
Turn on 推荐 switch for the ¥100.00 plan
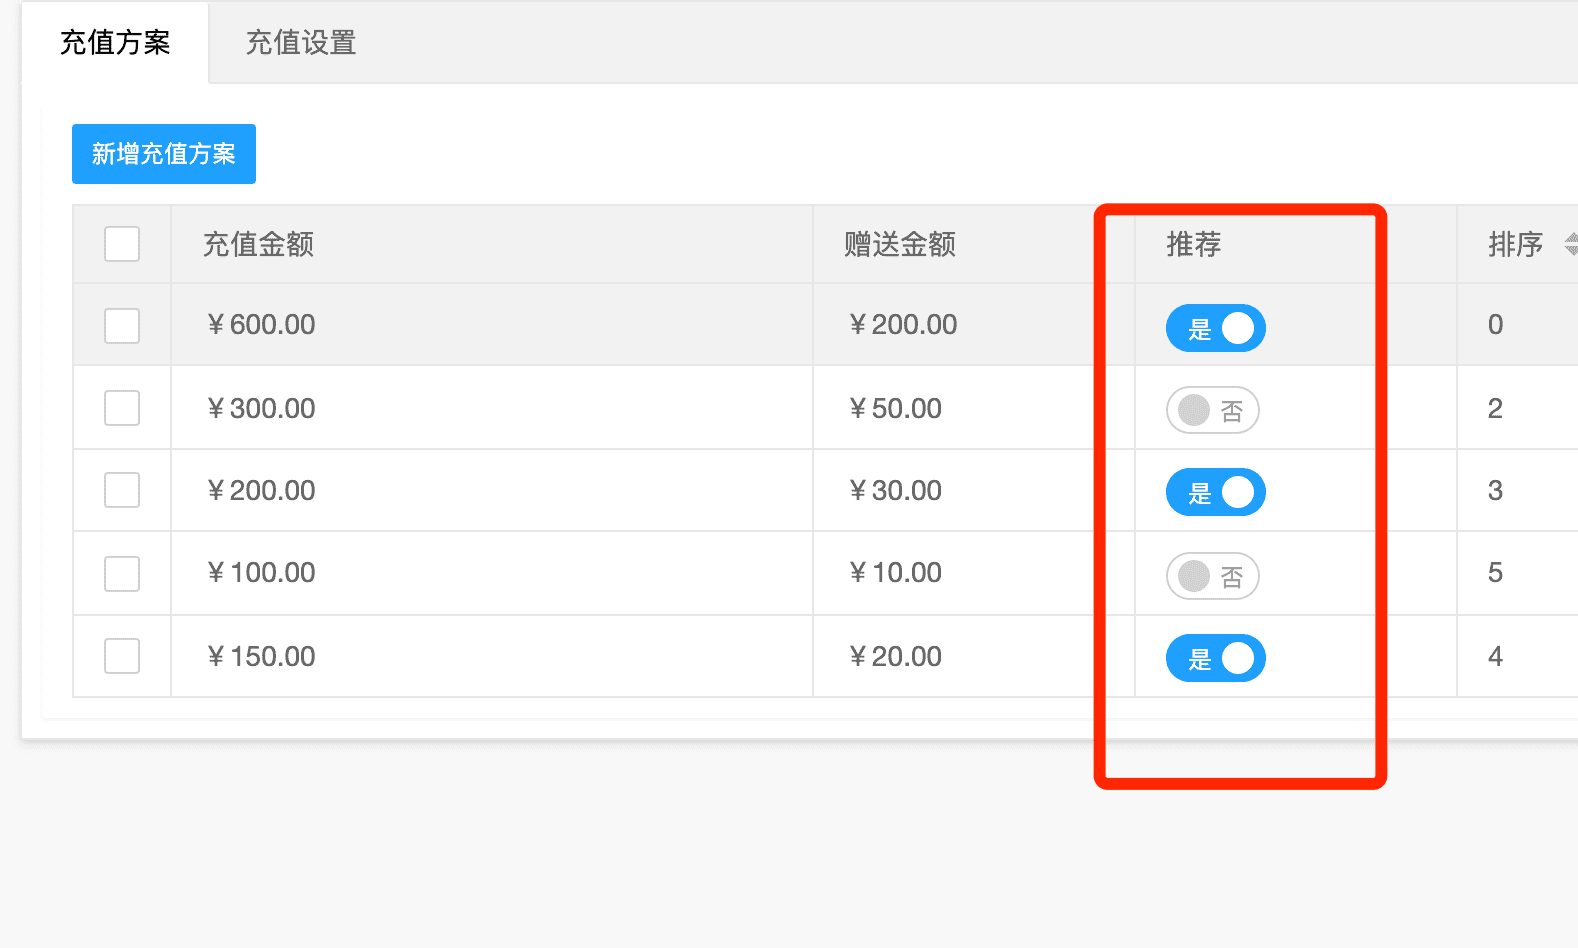pos(1212,576)
